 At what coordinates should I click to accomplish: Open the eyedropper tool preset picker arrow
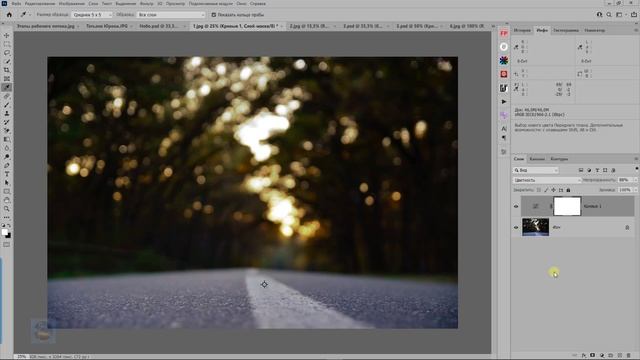click(30, 15)
